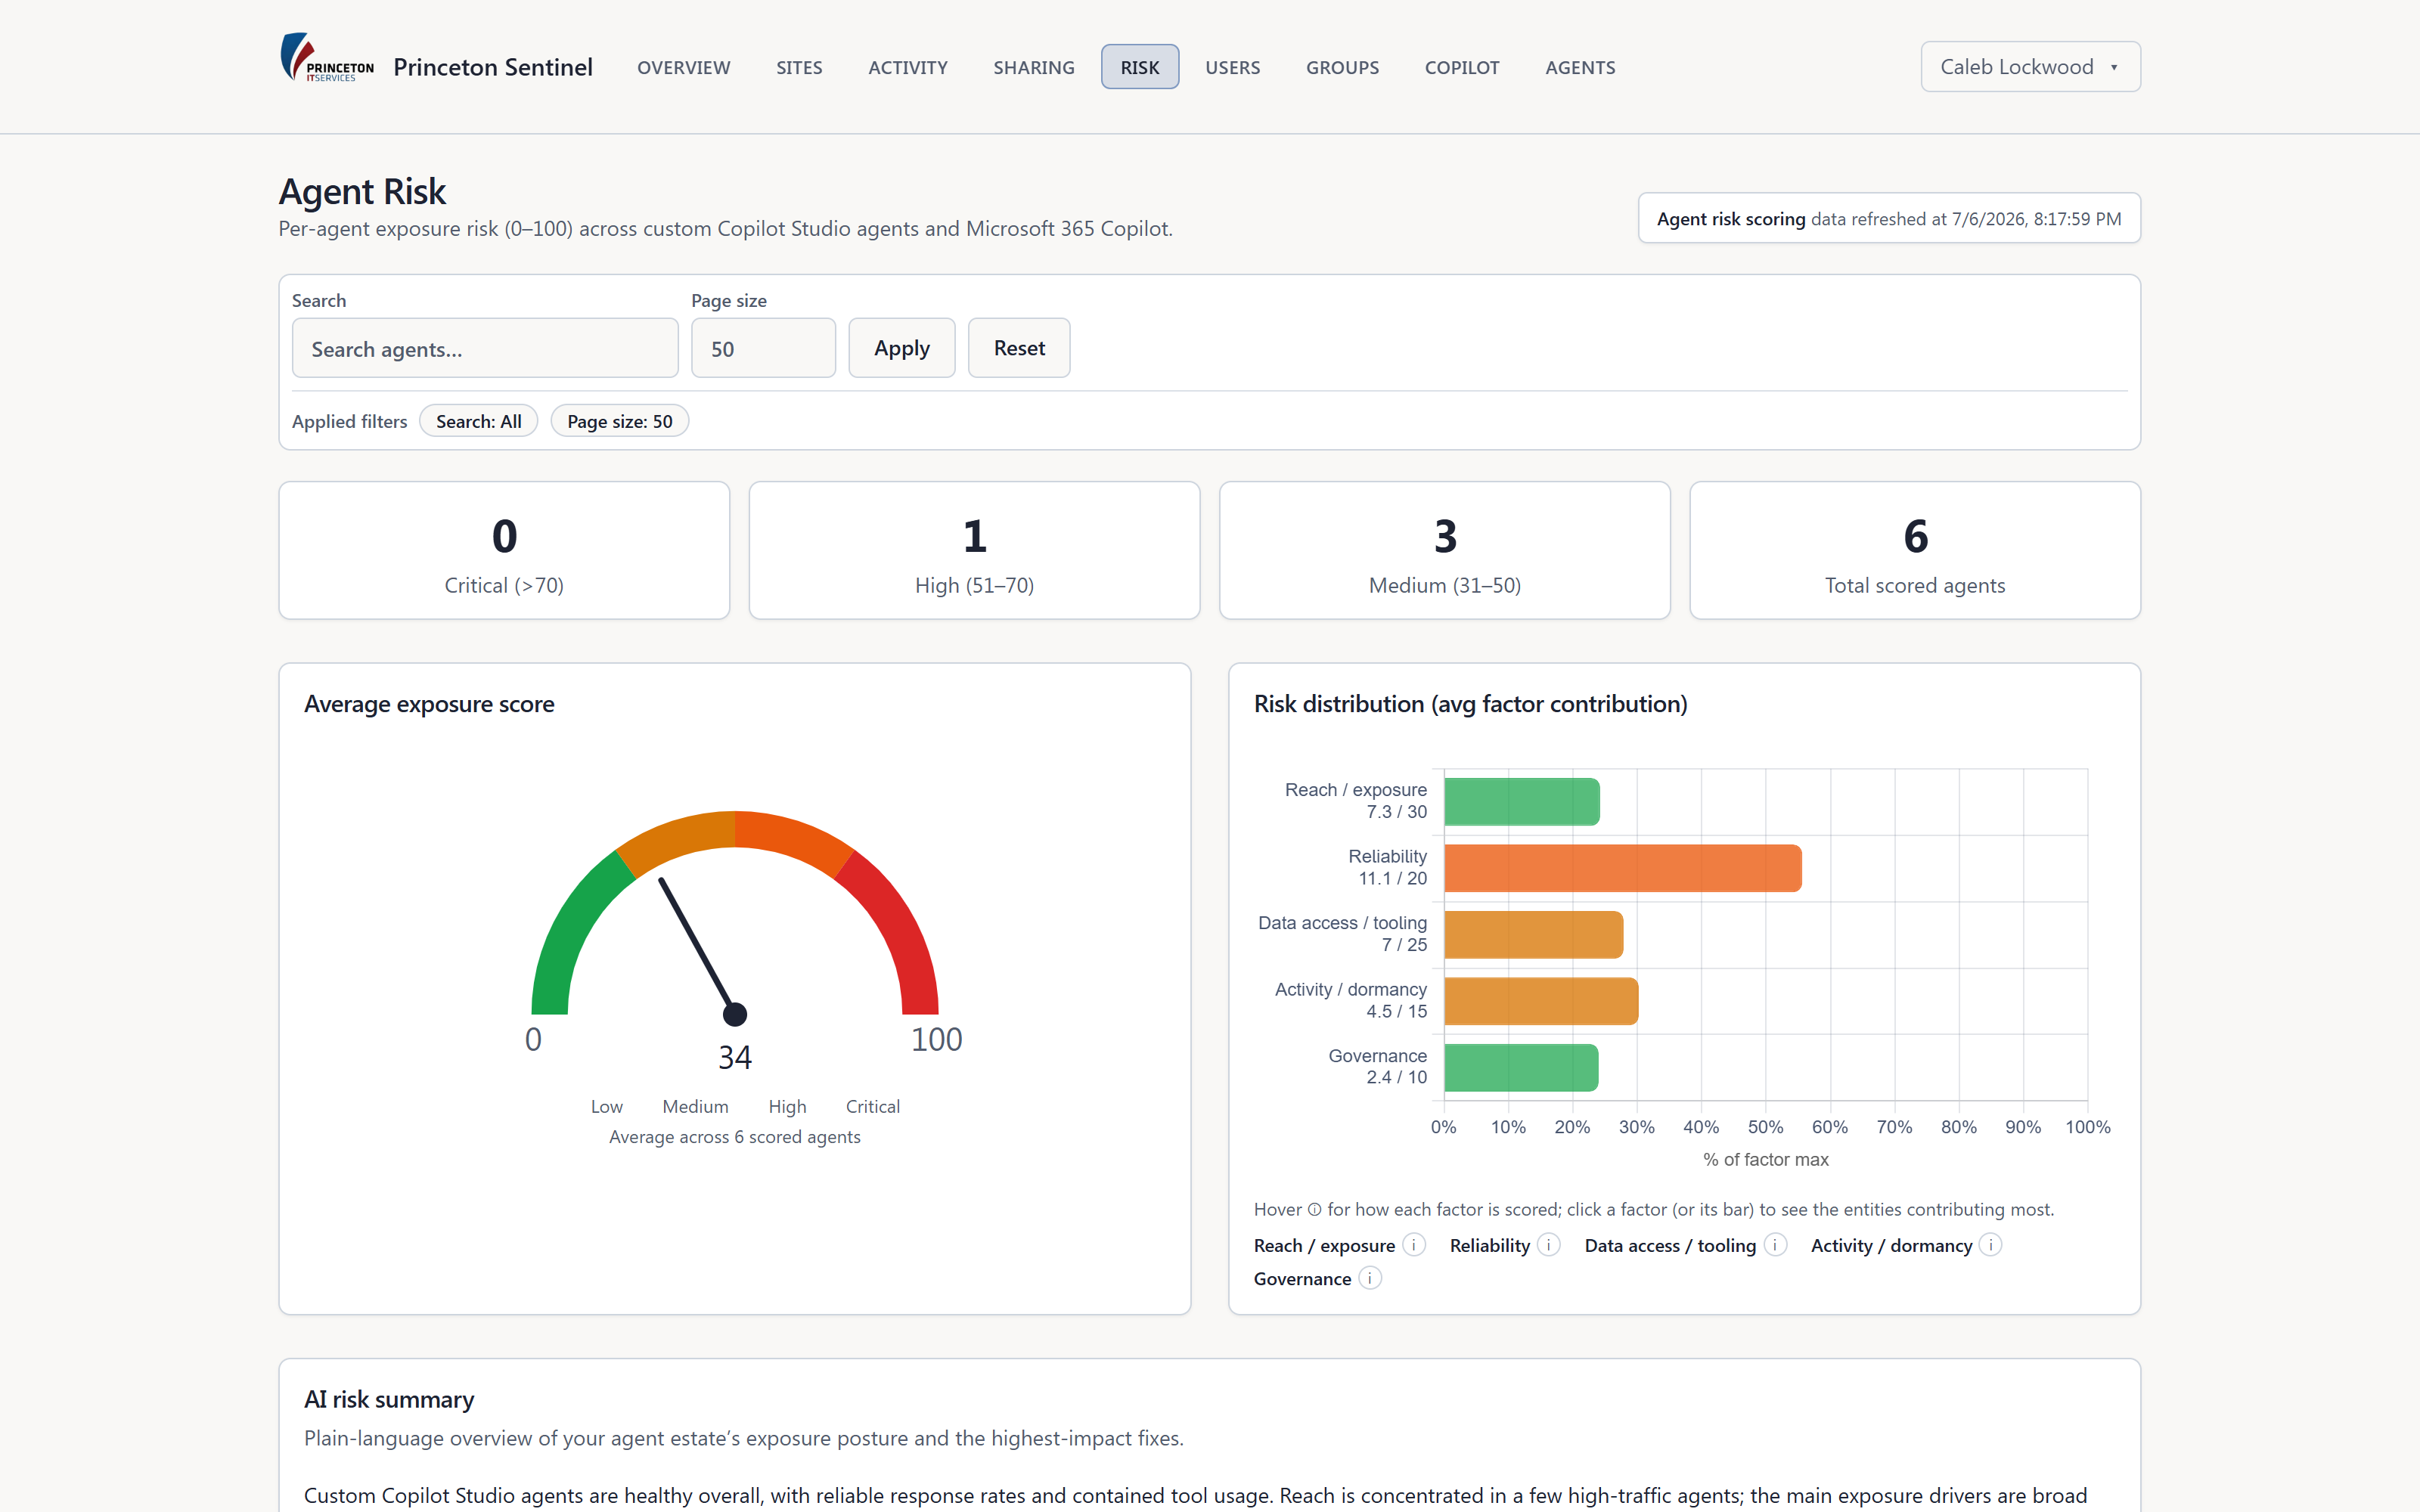Click the Page size: 50 filter chip
Viewport: 2420px width, 1512px height.
[x=620, y=421]
